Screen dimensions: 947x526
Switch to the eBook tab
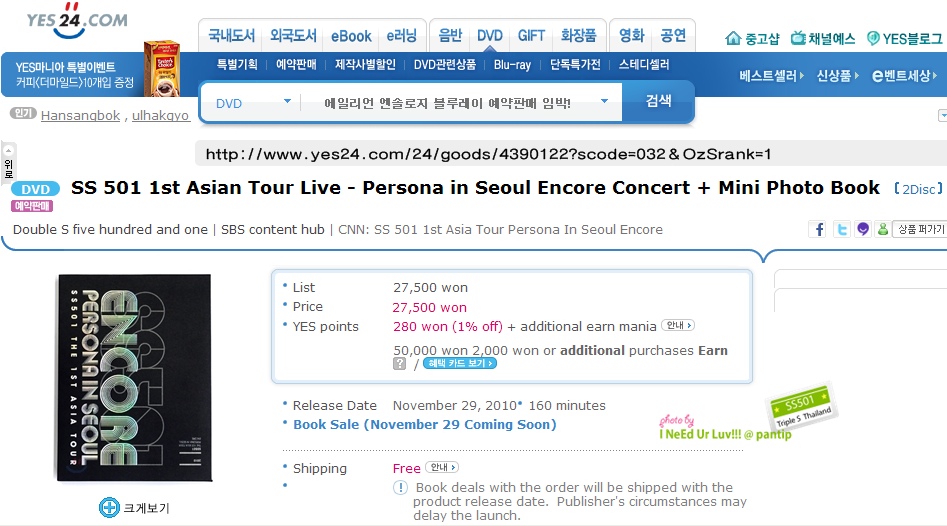click(351, 36)
